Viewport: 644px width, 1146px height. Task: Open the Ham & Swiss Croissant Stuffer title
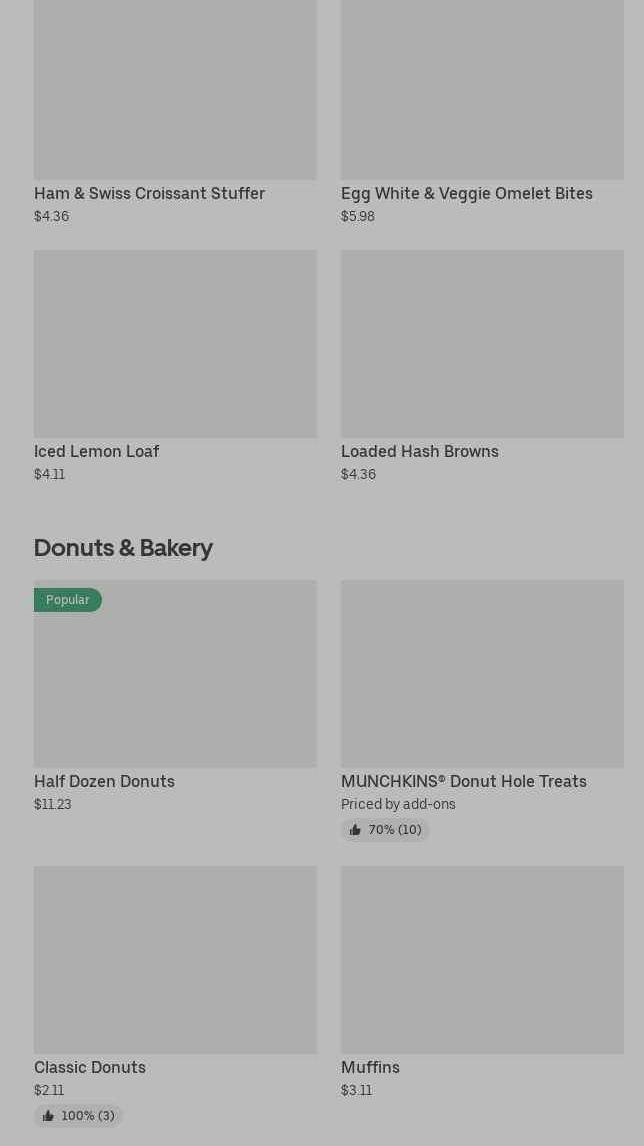click(x=149, y=194)
